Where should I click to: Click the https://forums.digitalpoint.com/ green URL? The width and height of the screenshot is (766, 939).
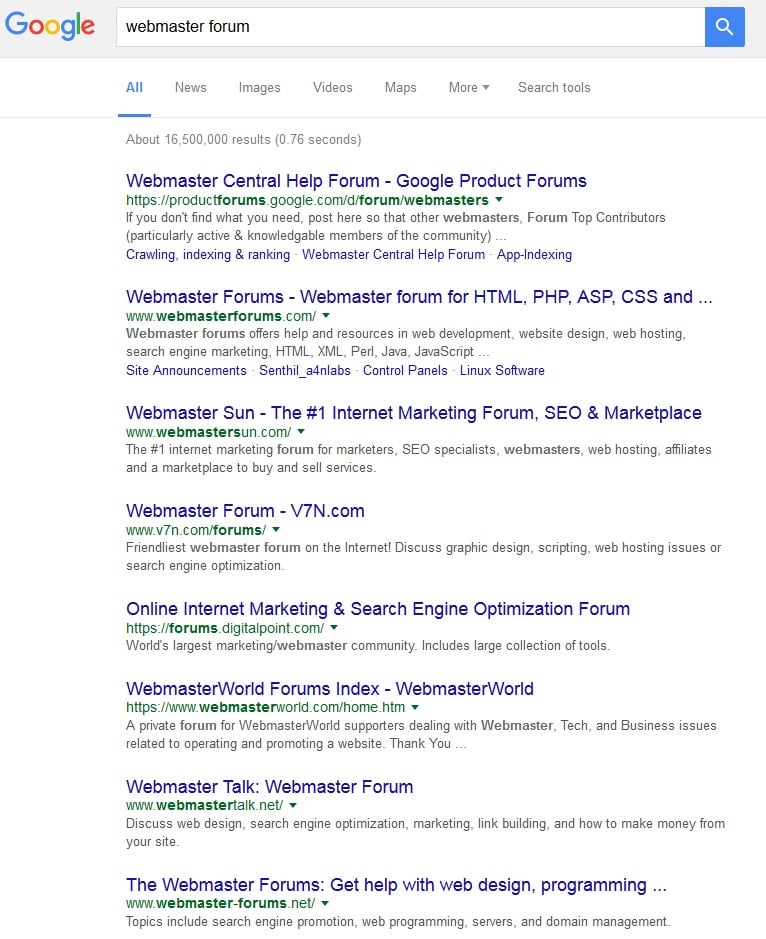point(225,628)
